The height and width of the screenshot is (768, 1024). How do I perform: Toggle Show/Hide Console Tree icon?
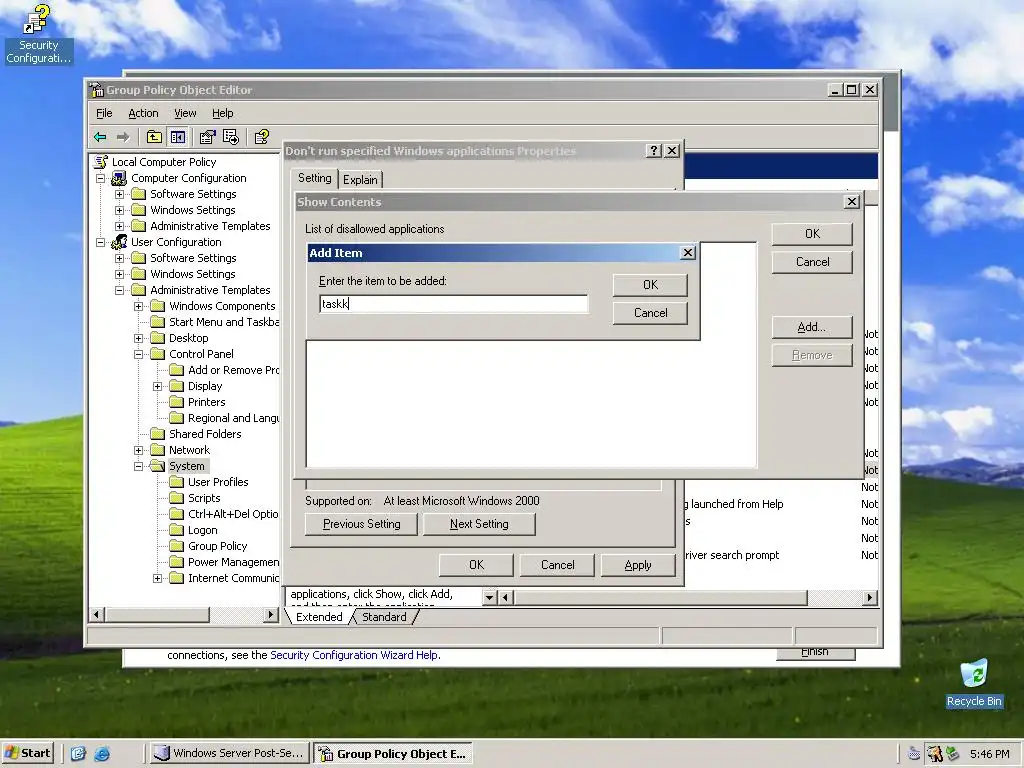[x=178, y=137]
